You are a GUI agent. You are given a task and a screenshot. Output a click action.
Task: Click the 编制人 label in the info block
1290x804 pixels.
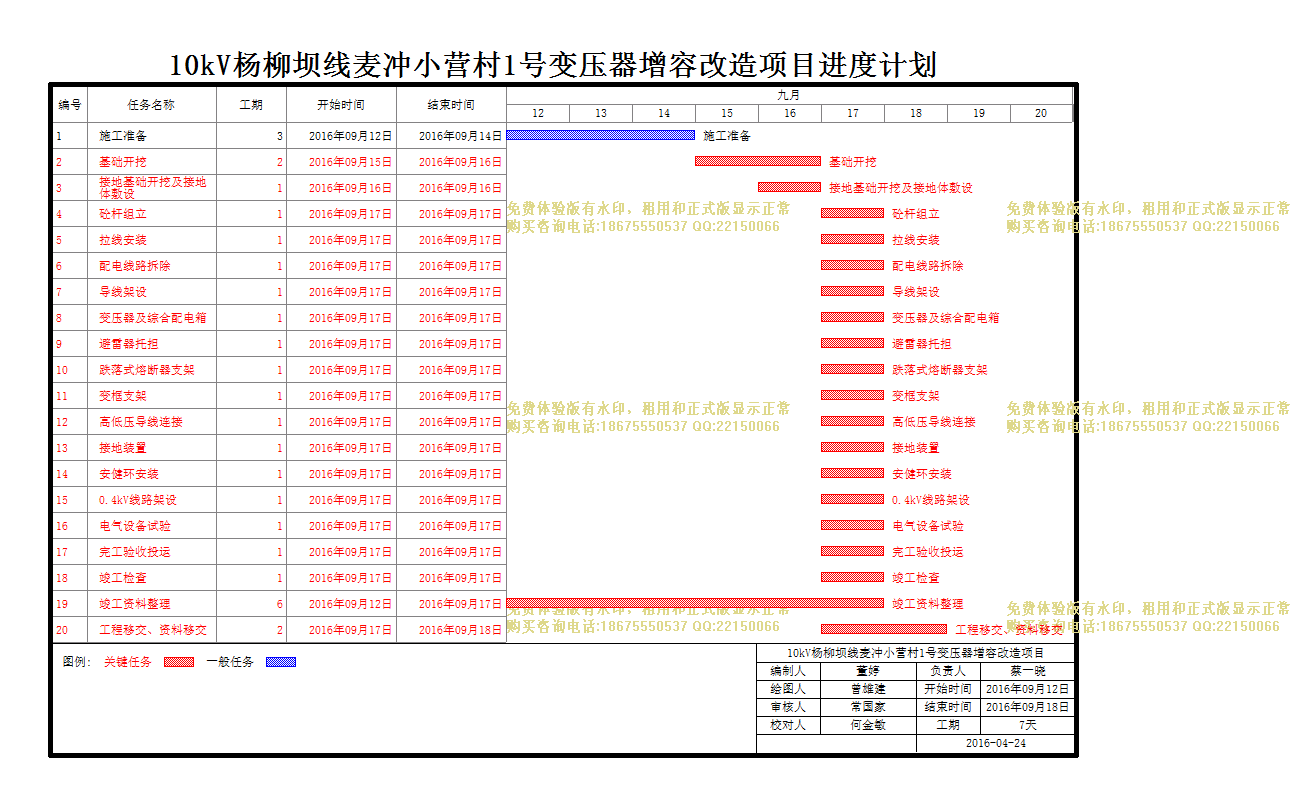[x=788, y=672]
